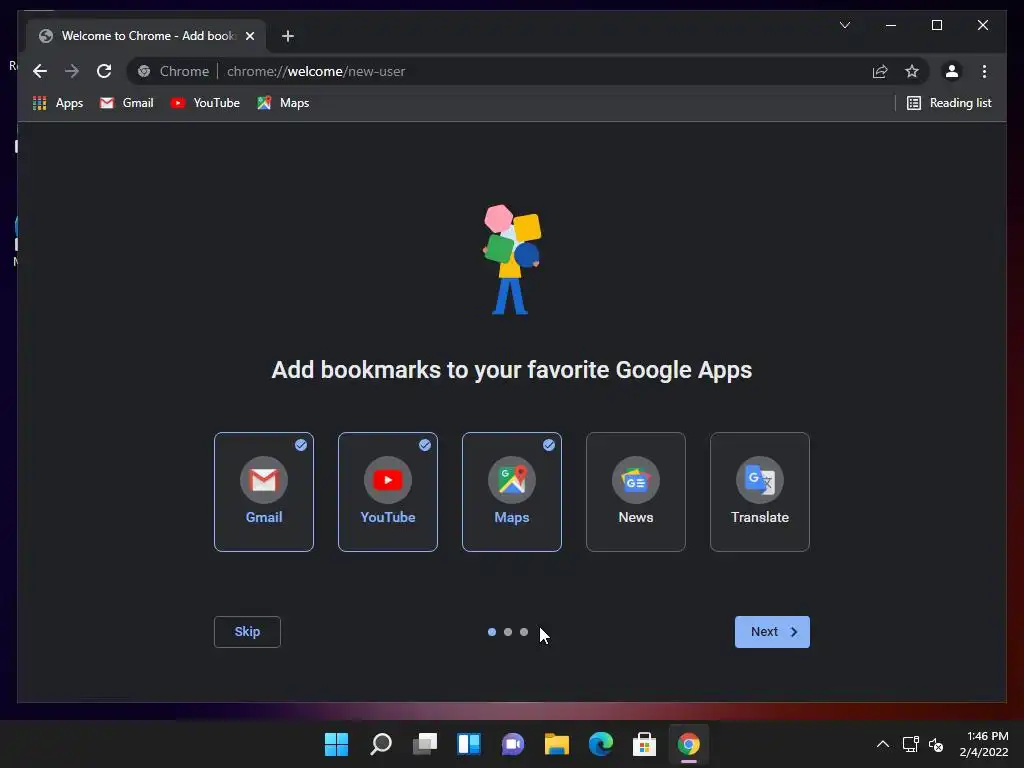The height and width of the screenshot is (768, 1024).
Task: Bookmark this tab with the star icon
Action: [912, 71]
